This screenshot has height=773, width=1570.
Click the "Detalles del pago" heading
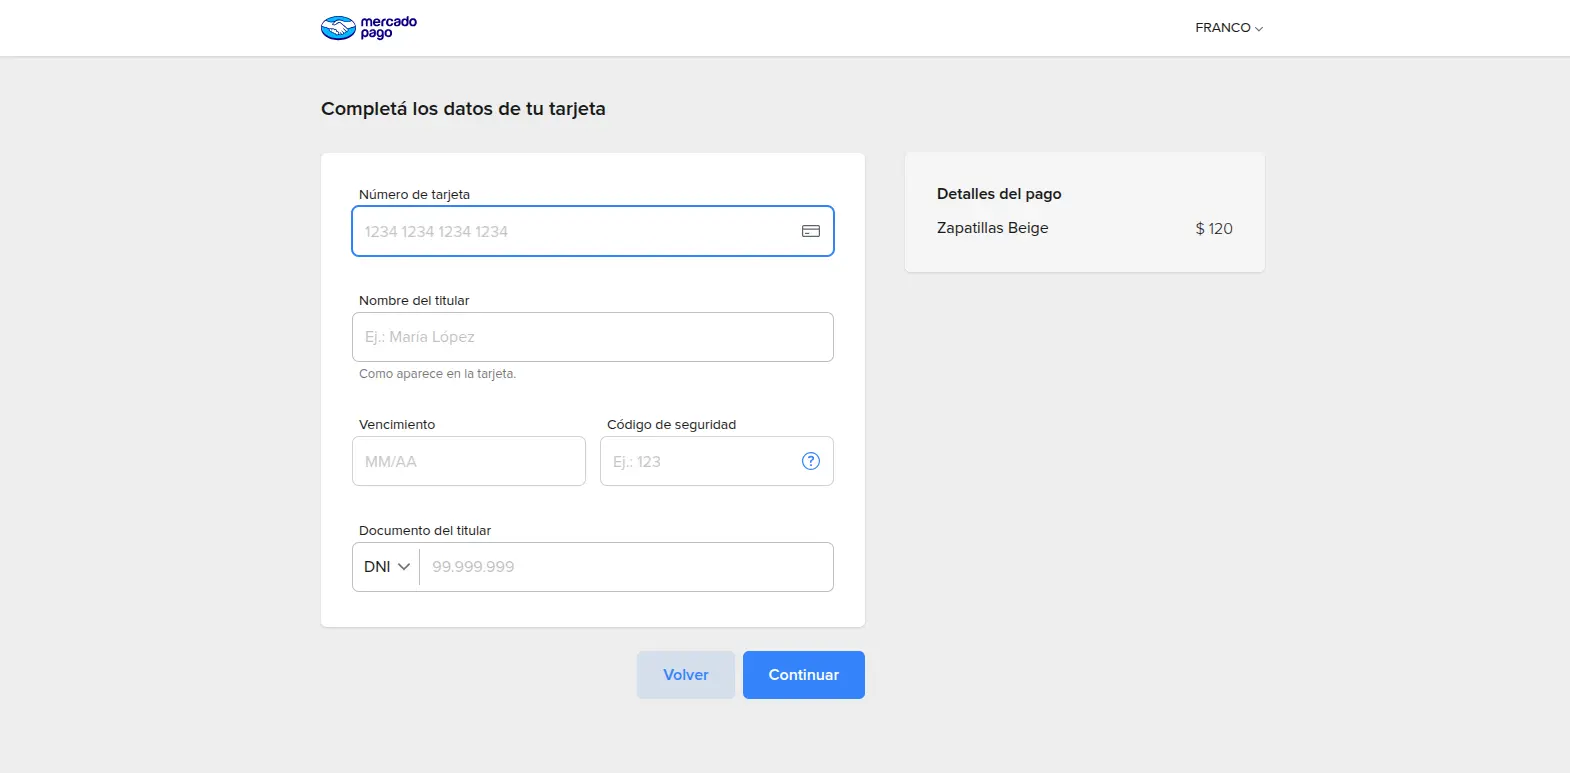pos(999,194)
